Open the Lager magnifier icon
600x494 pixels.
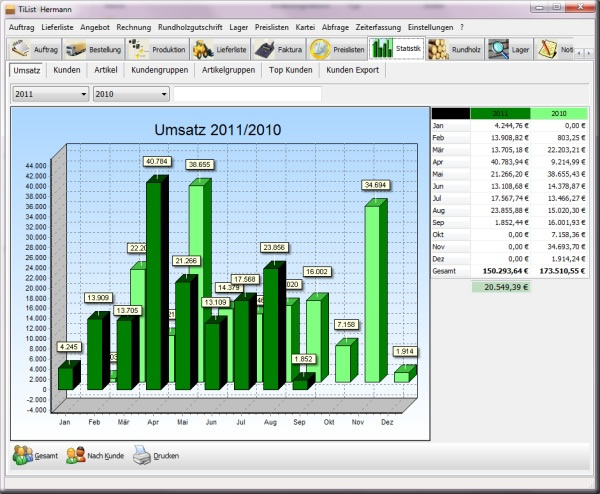tap(498, 49)
